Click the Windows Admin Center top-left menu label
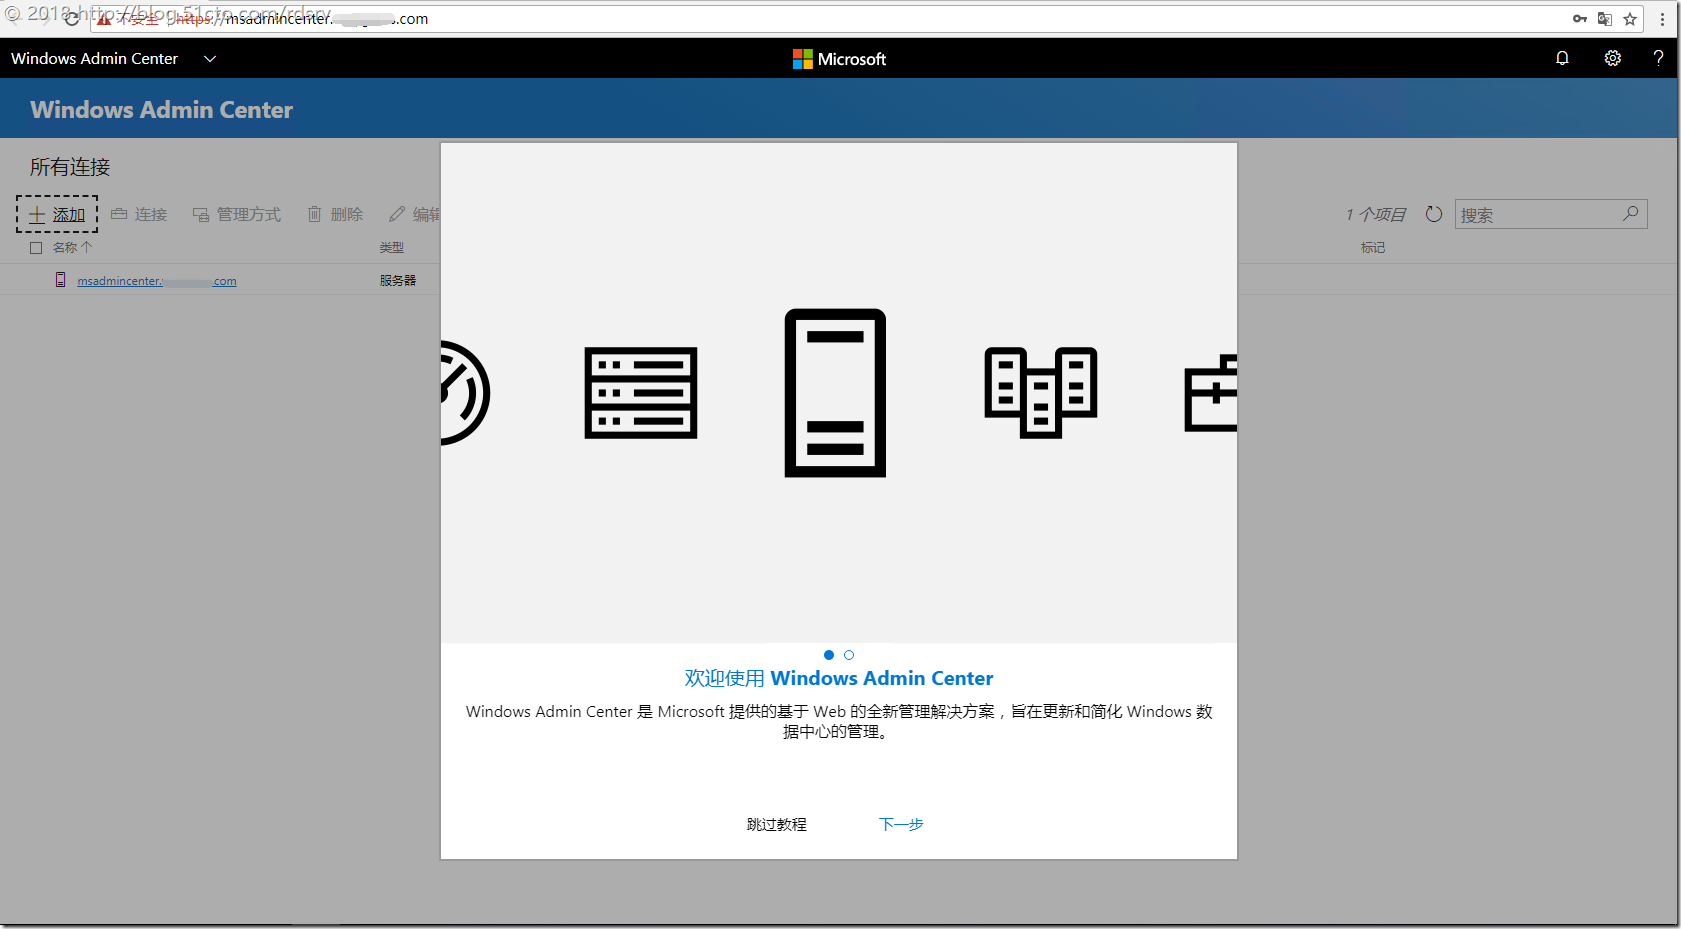Viewport: 1681px width, 929px height. 95,59
